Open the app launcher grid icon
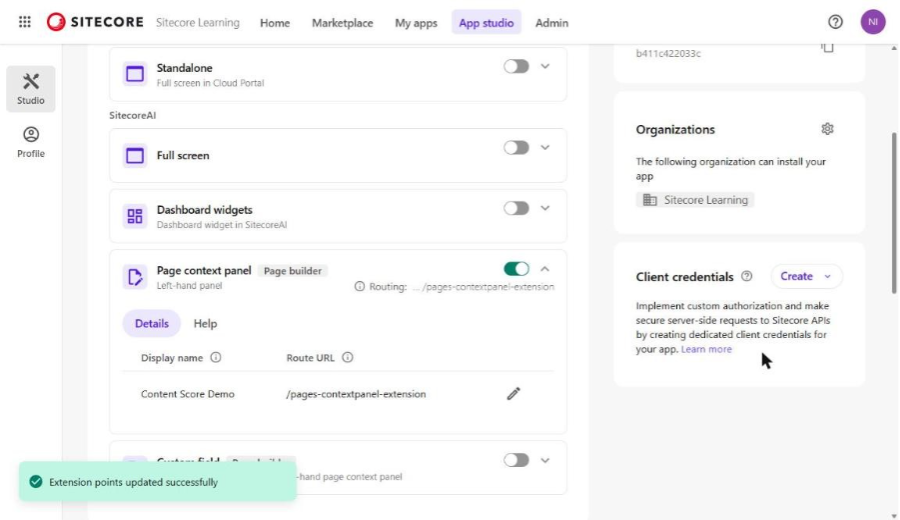 25,22
